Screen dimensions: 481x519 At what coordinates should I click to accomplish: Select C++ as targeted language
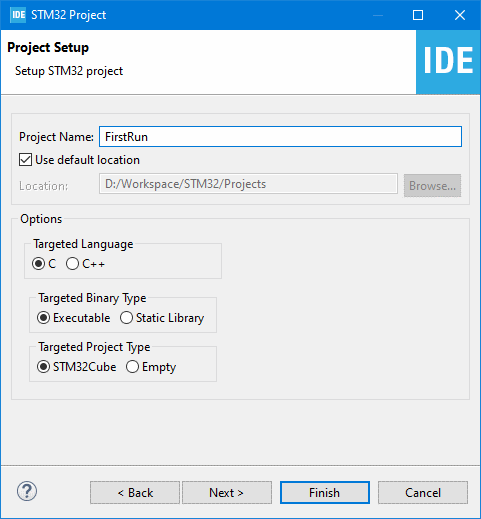(x=72, y=264)
